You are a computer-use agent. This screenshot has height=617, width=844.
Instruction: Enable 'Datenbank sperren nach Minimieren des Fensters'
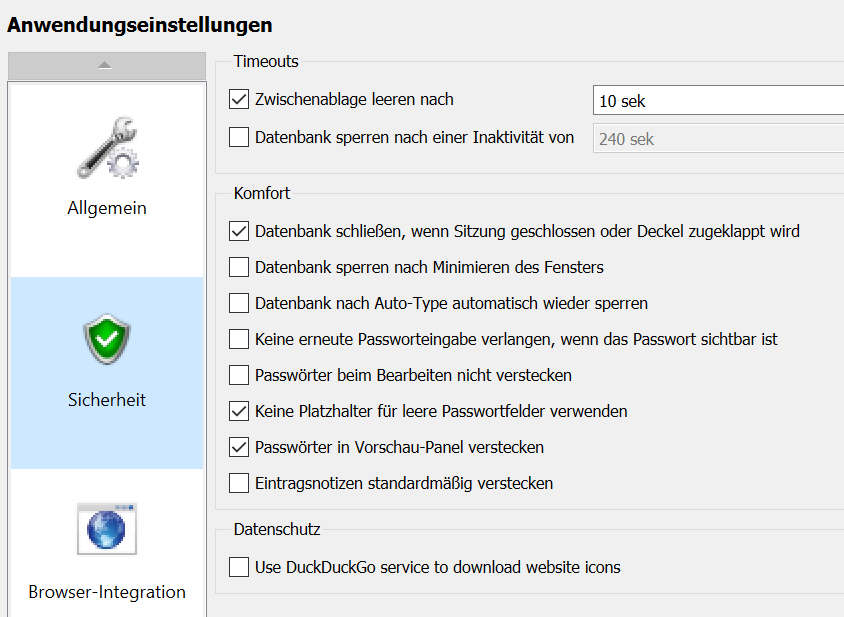coord(239,267)
